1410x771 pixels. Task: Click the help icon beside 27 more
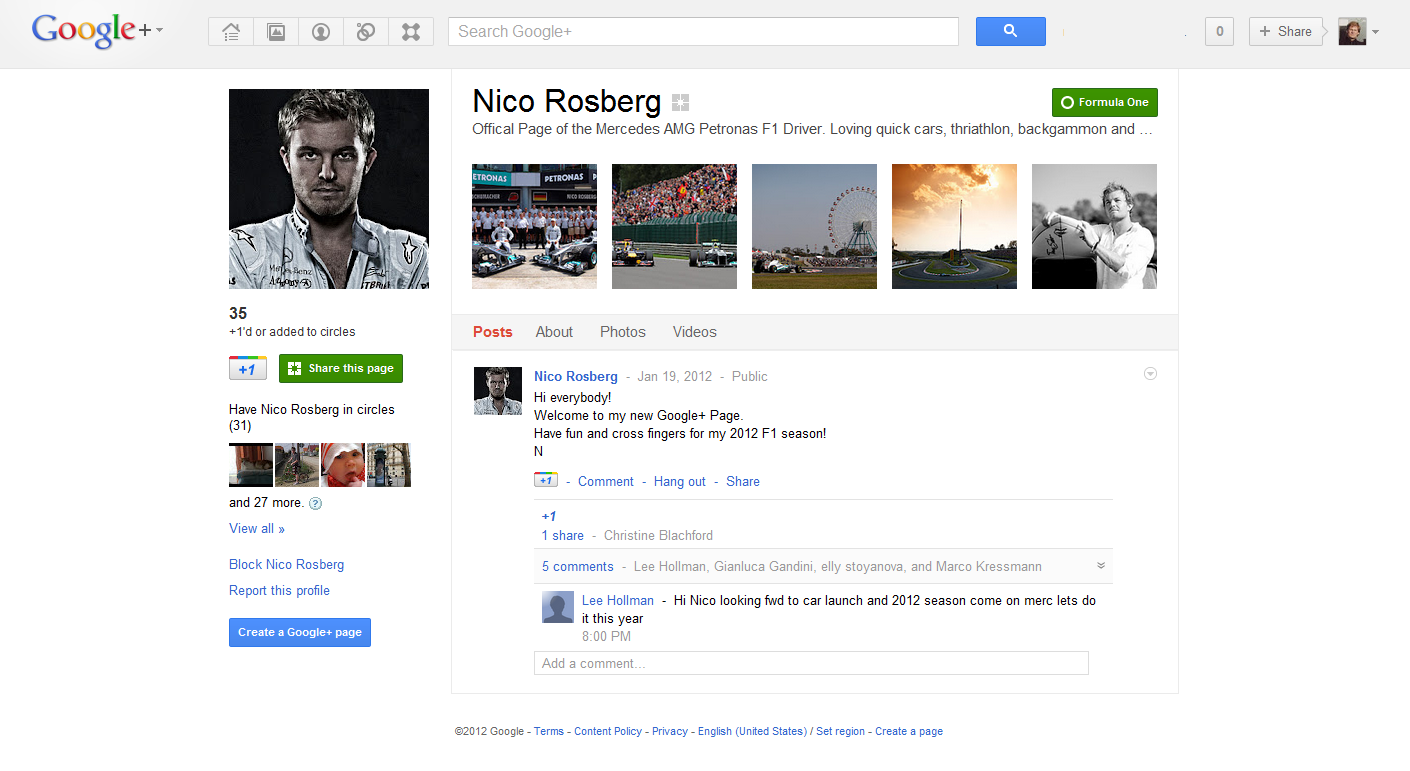click(x=316, y=504)
